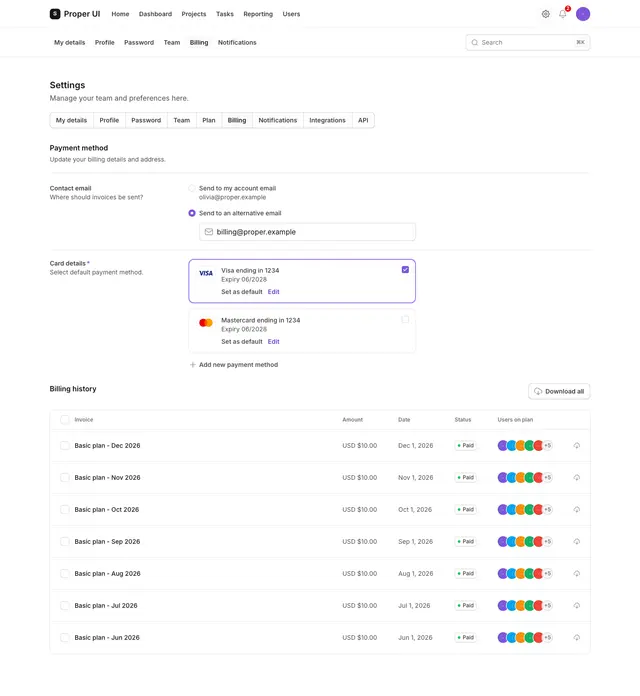This screenshot has width=640, height=696.
Task: Click the Amount column header
Action: click(x=352, y=419)
